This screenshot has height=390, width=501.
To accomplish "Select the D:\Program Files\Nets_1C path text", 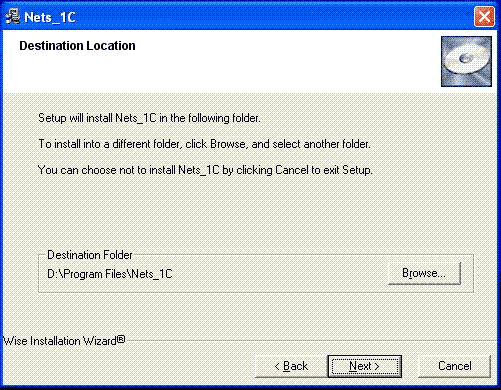I will [110, 274].
